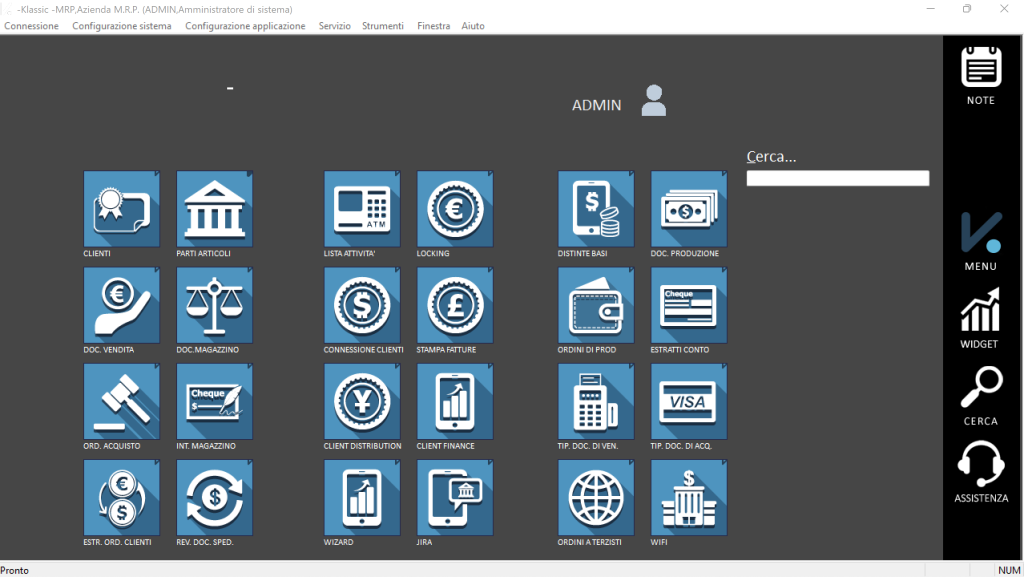1024x577 pixels.
Task: Open the Configurazione sistema menu
Action: [x=122, y=26]
